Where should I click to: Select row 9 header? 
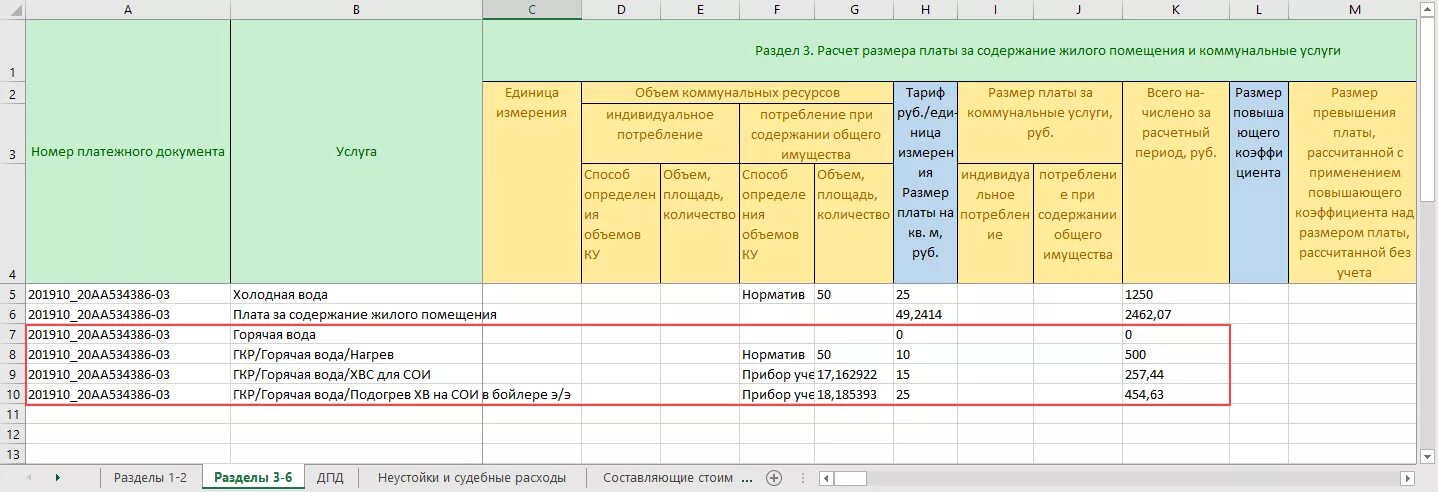[x=12, y=374]
